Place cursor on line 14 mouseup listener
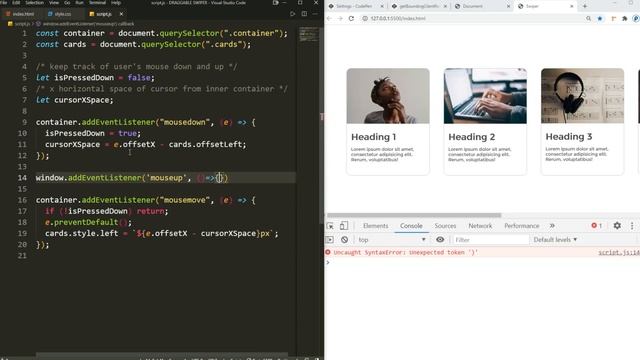The width and height of the screenshot is (640, 360). tap(132, 178)
